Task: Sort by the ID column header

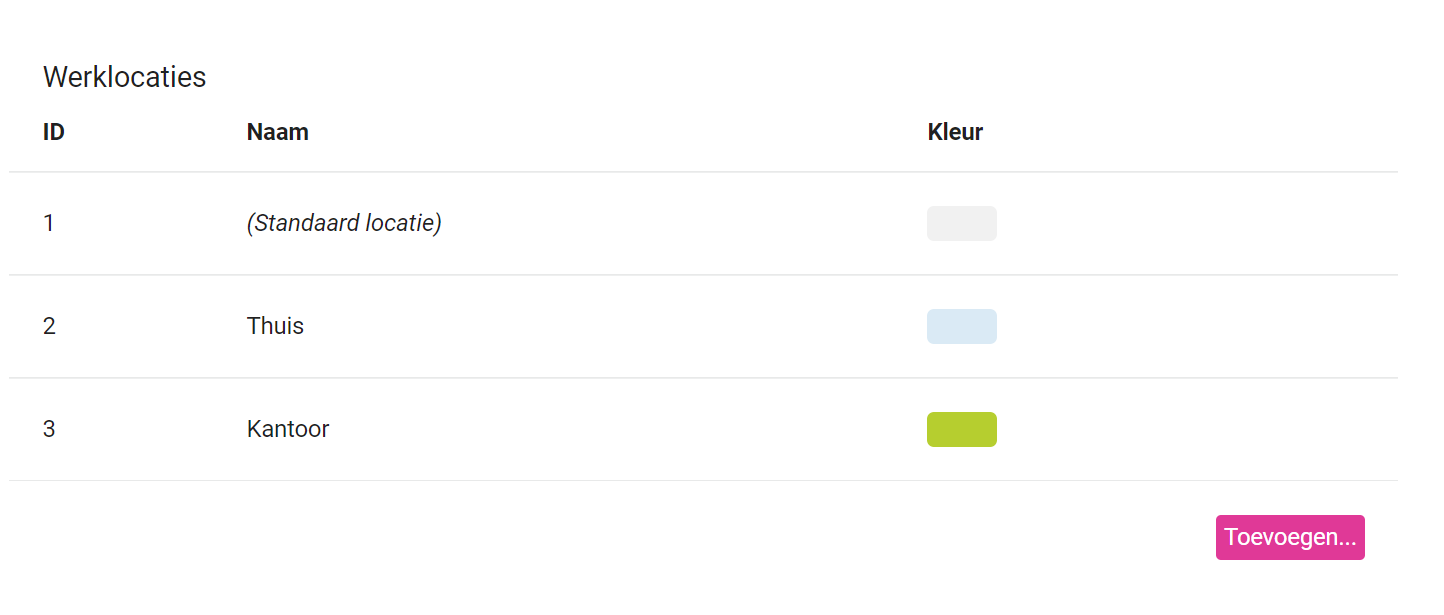Action: (x=54, y=132)
